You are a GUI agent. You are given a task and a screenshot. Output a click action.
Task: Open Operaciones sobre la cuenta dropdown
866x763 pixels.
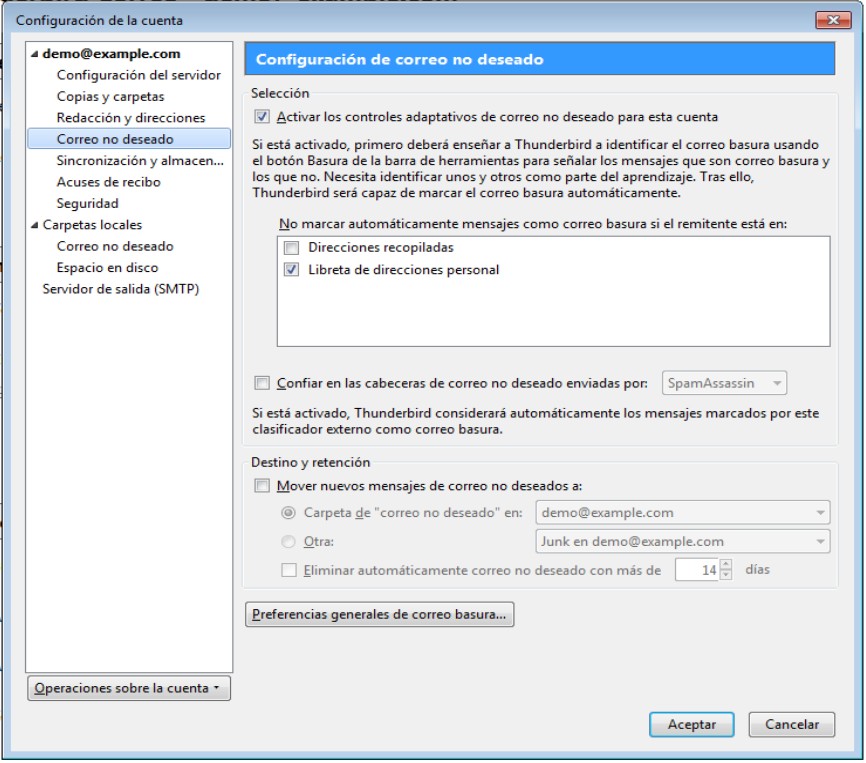(129, 688)
